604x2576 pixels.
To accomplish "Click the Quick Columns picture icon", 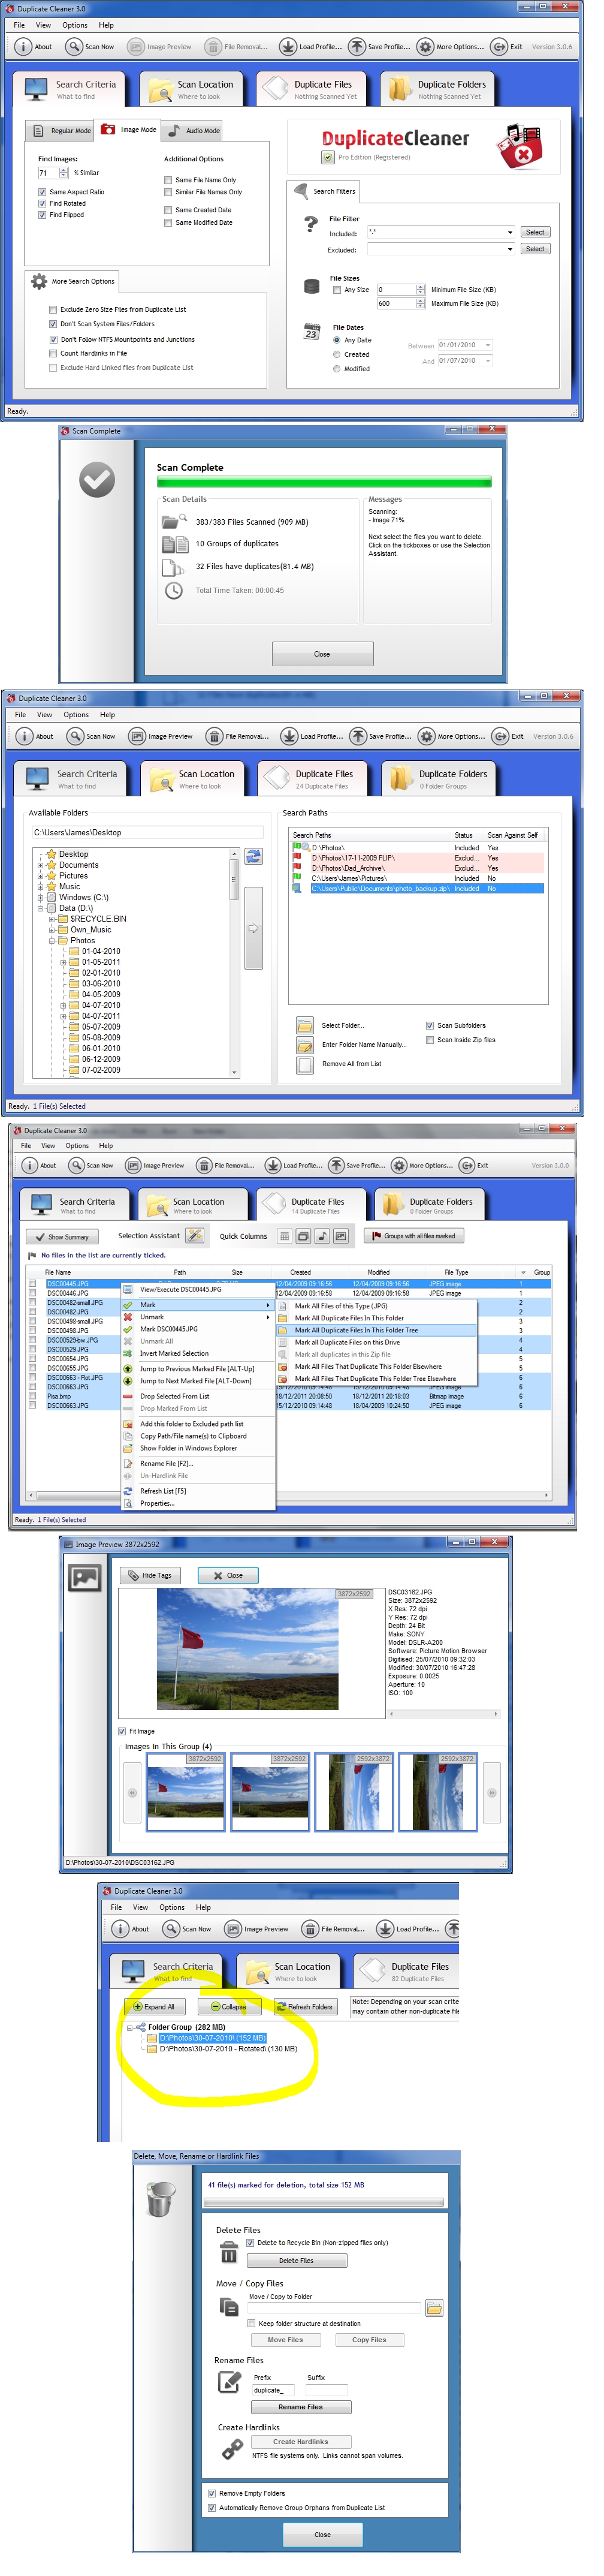I will point(341,1236).
